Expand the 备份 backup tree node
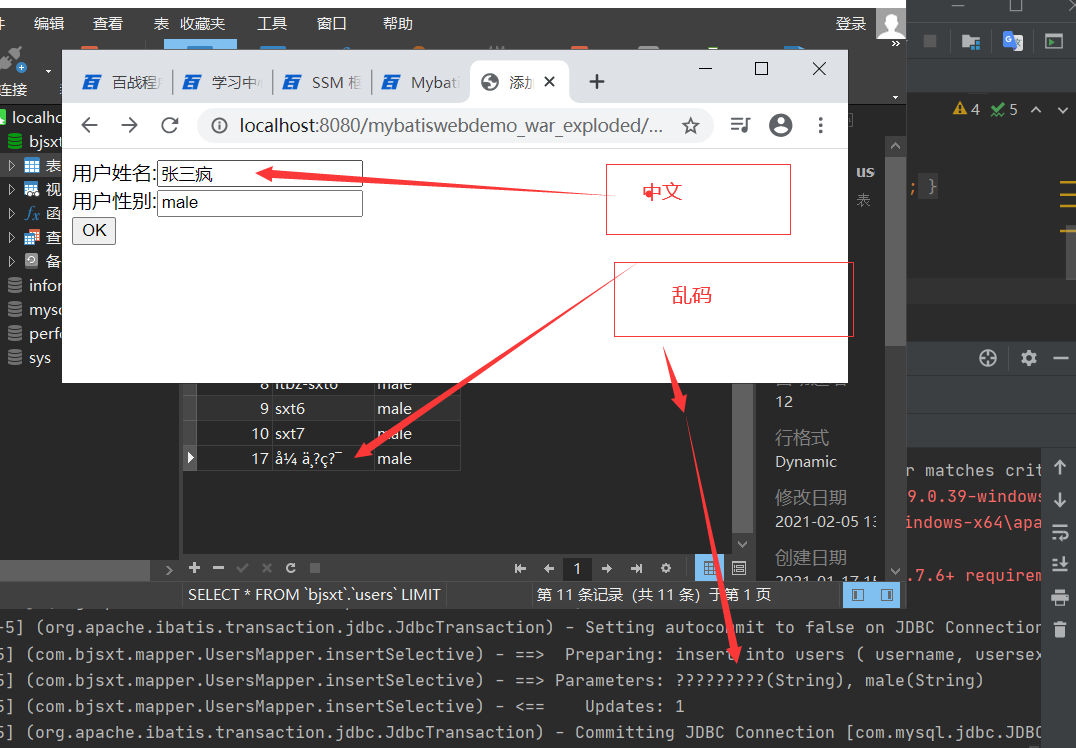The image size is (1076, 748). click(x=11, y=261)
